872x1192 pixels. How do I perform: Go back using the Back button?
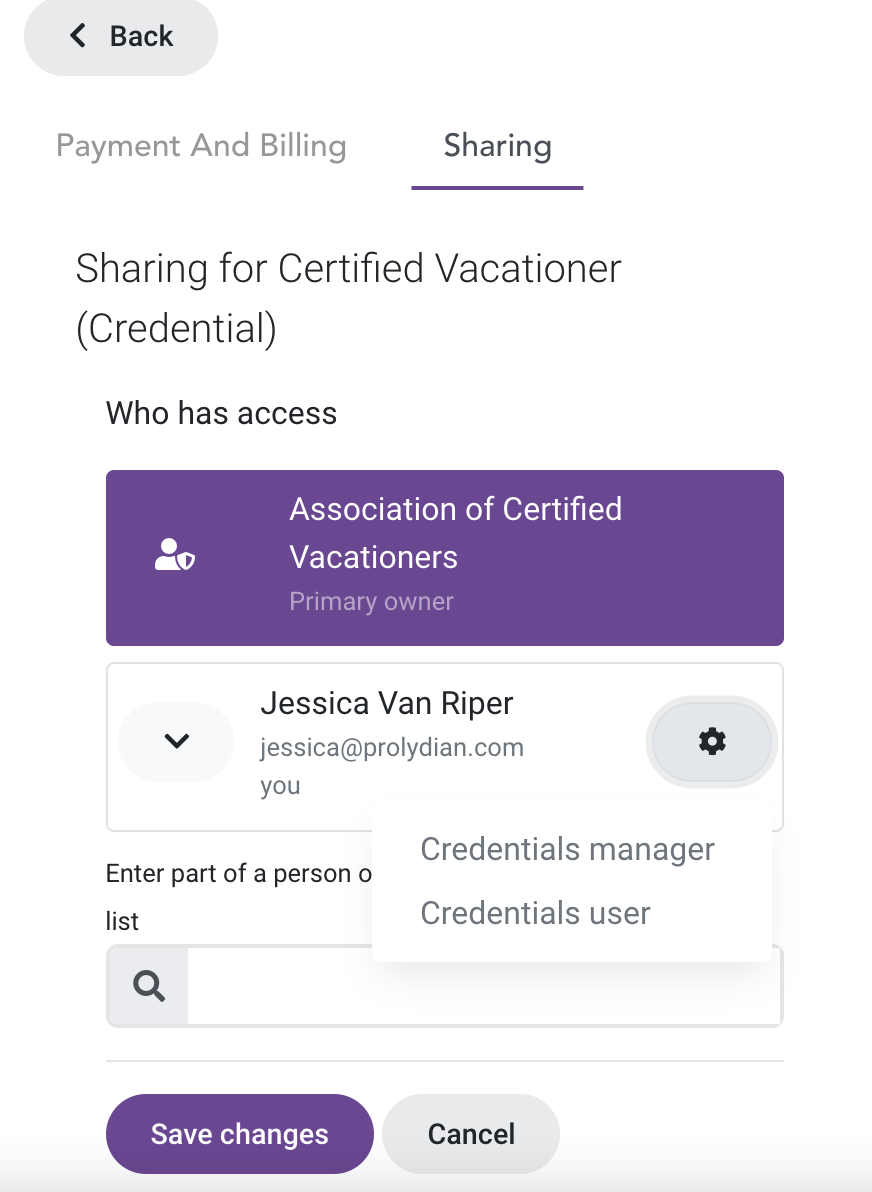[121, 36]
